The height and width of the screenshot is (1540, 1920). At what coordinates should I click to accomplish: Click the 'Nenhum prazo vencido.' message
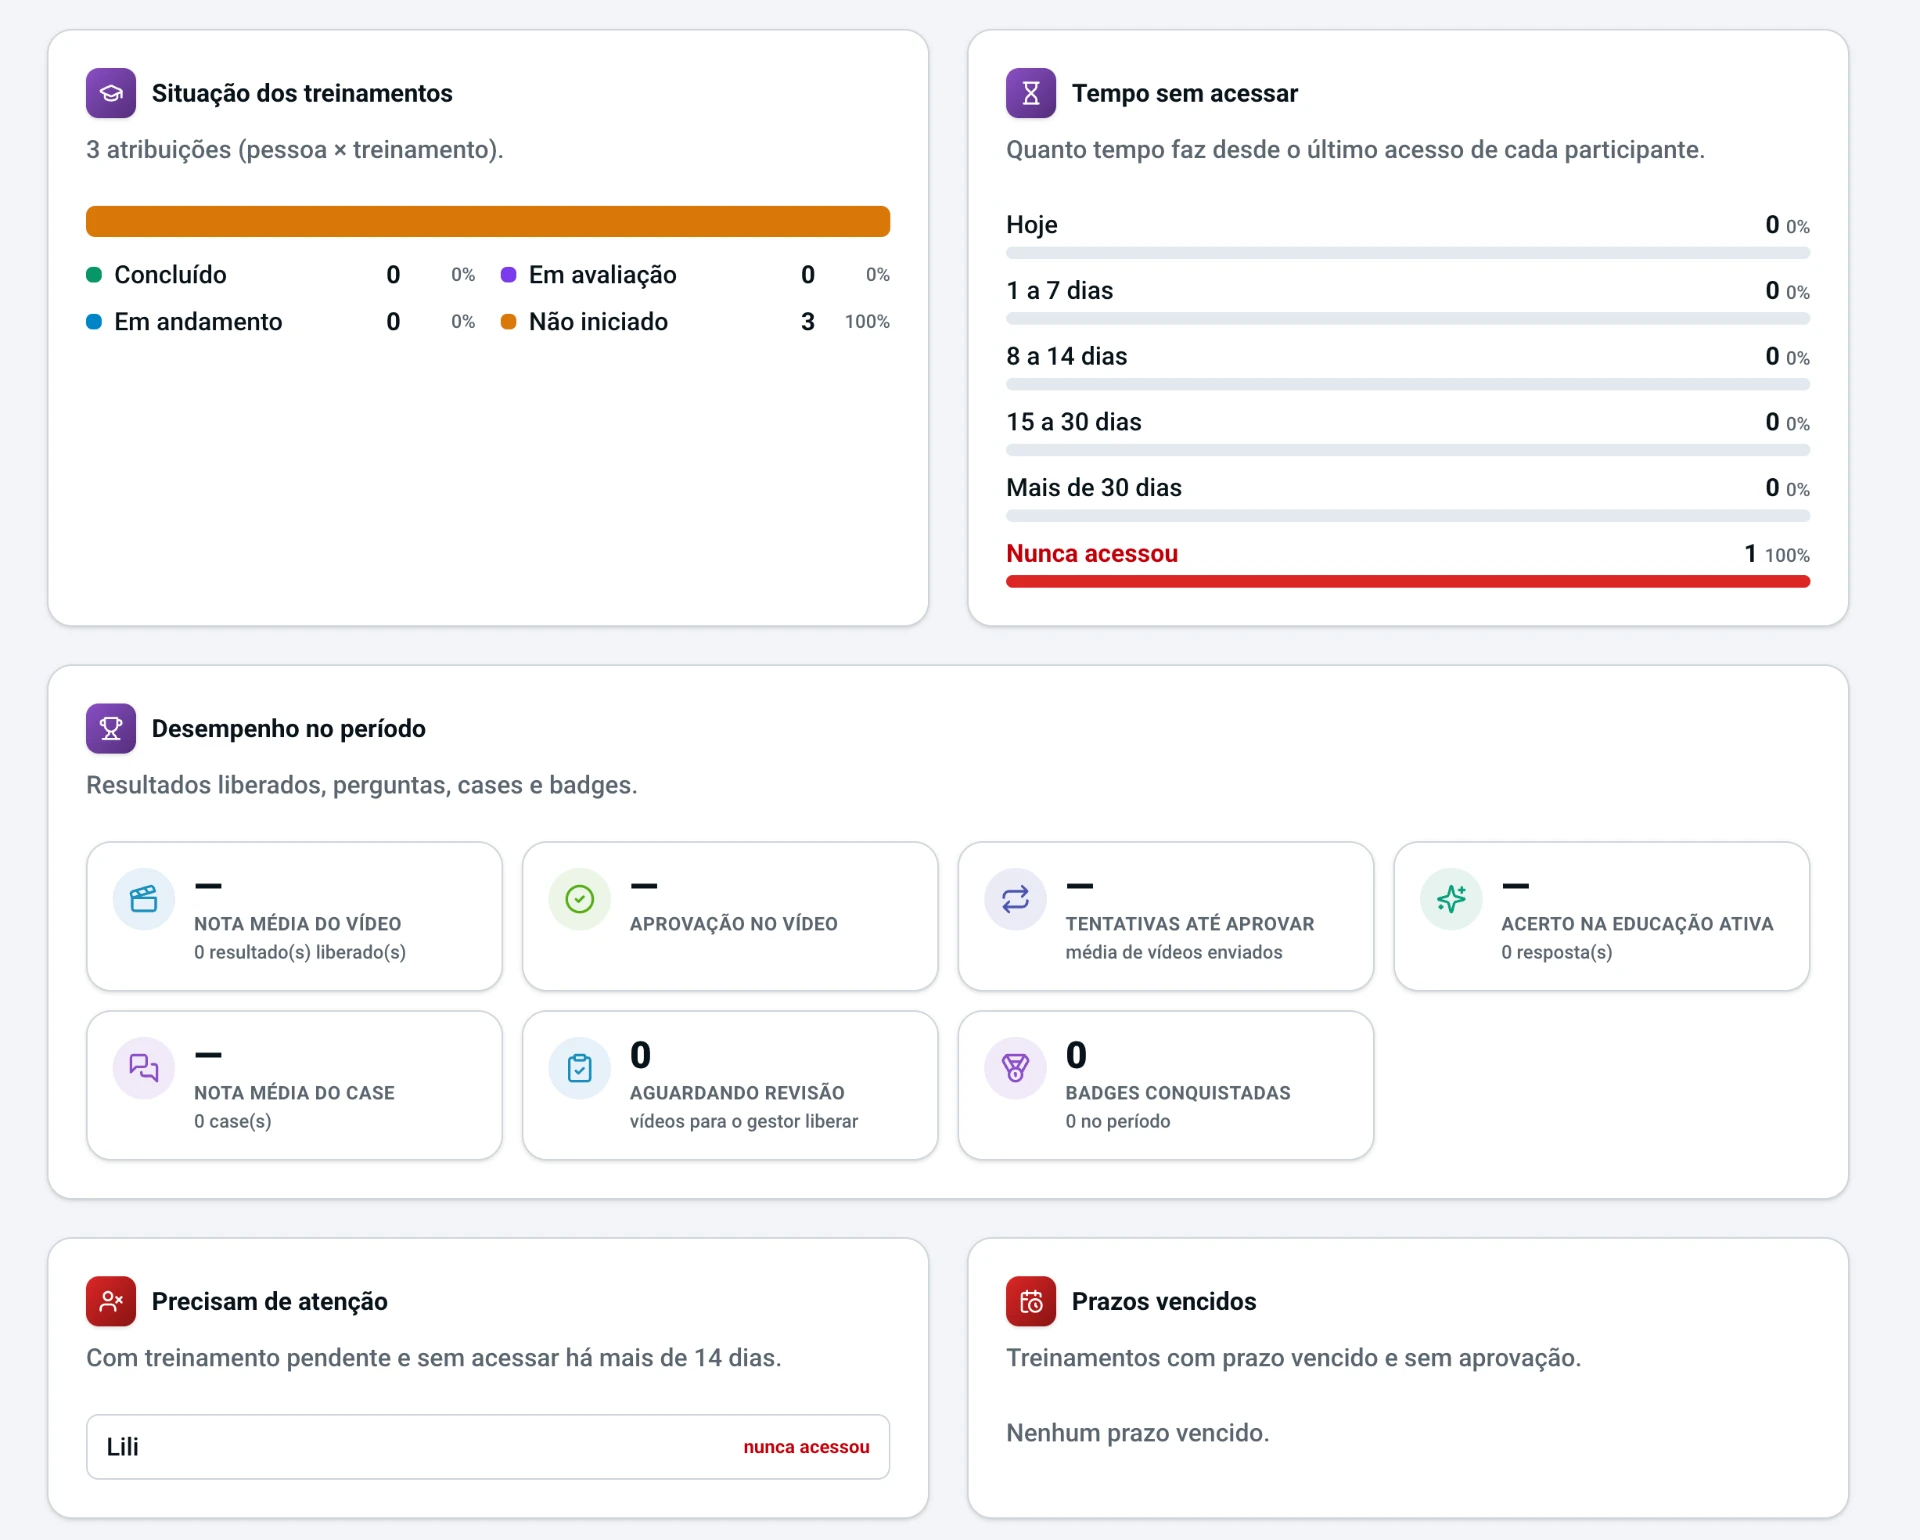(x=1138, y=1433)
